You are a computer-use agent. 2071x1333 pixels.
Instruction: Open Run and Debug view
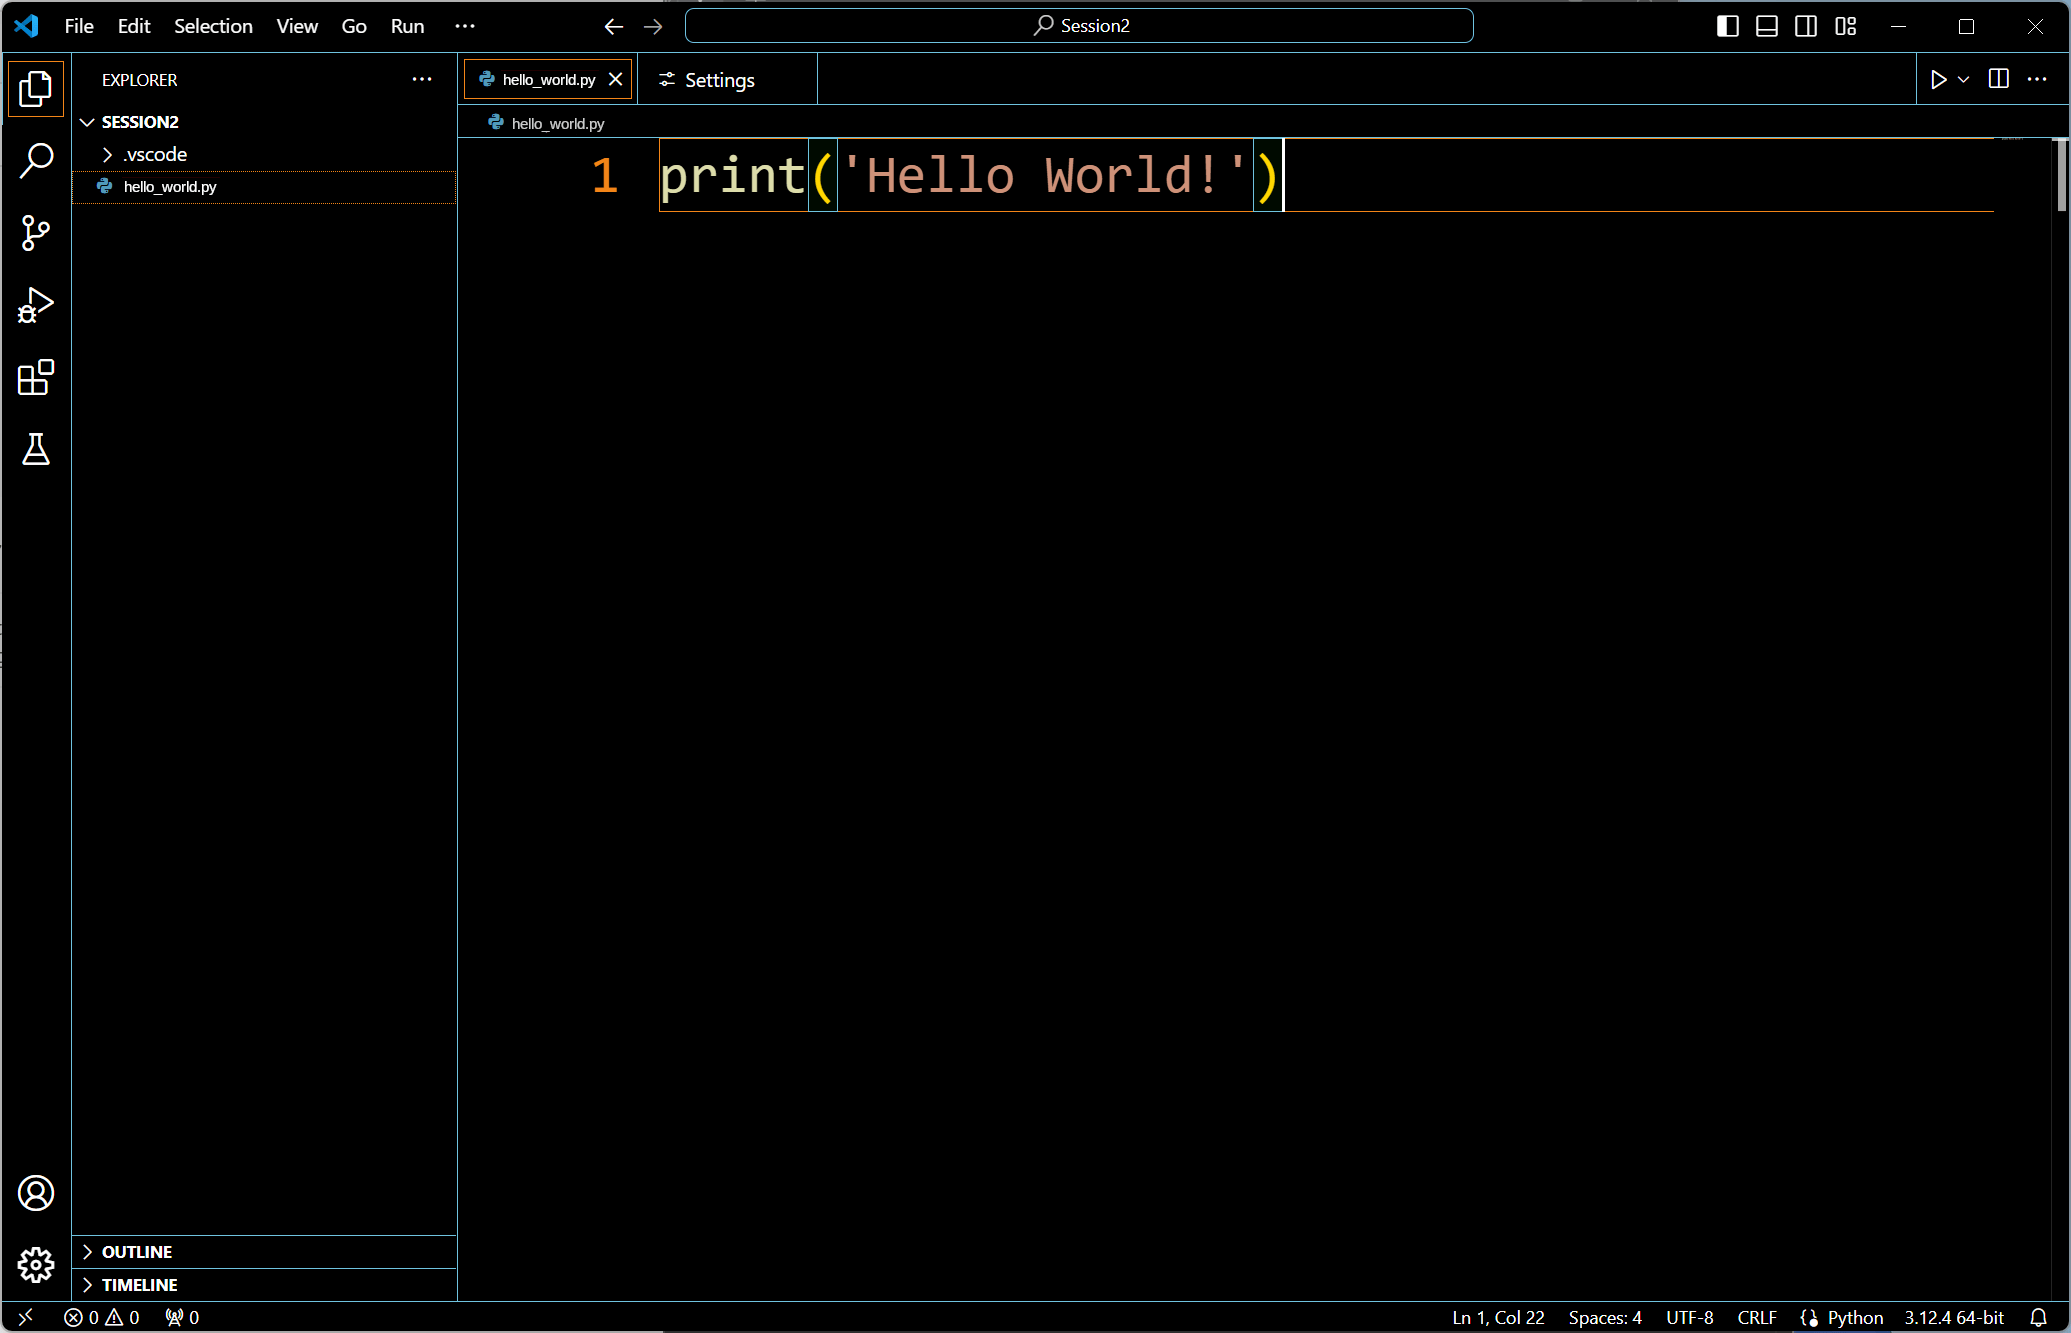[36, 305]
